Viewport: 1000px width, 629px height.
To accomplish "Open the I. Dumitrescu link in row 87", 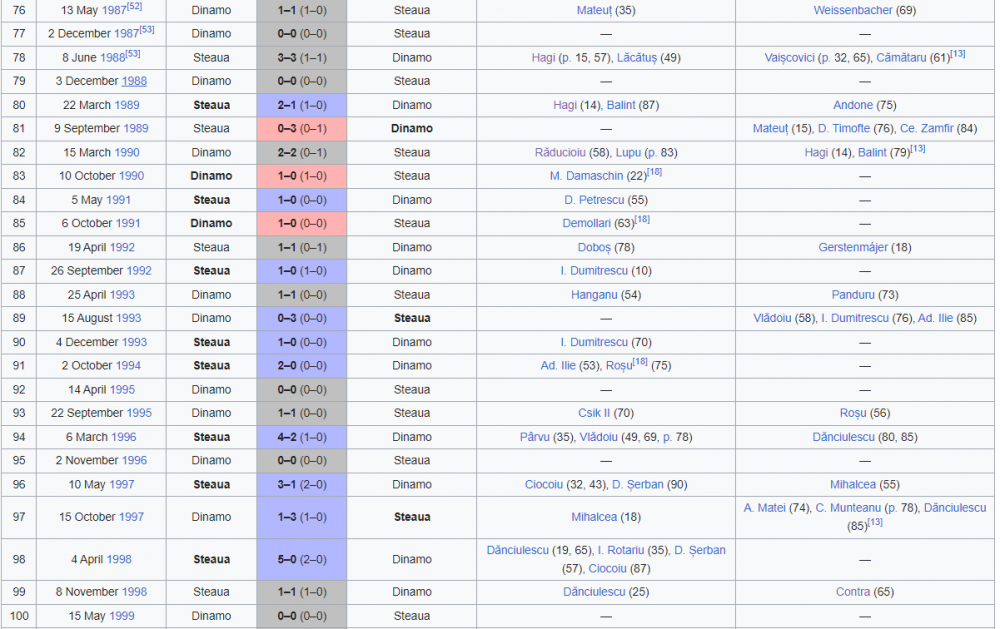I will pyautogui.click(x=594, y=270).
